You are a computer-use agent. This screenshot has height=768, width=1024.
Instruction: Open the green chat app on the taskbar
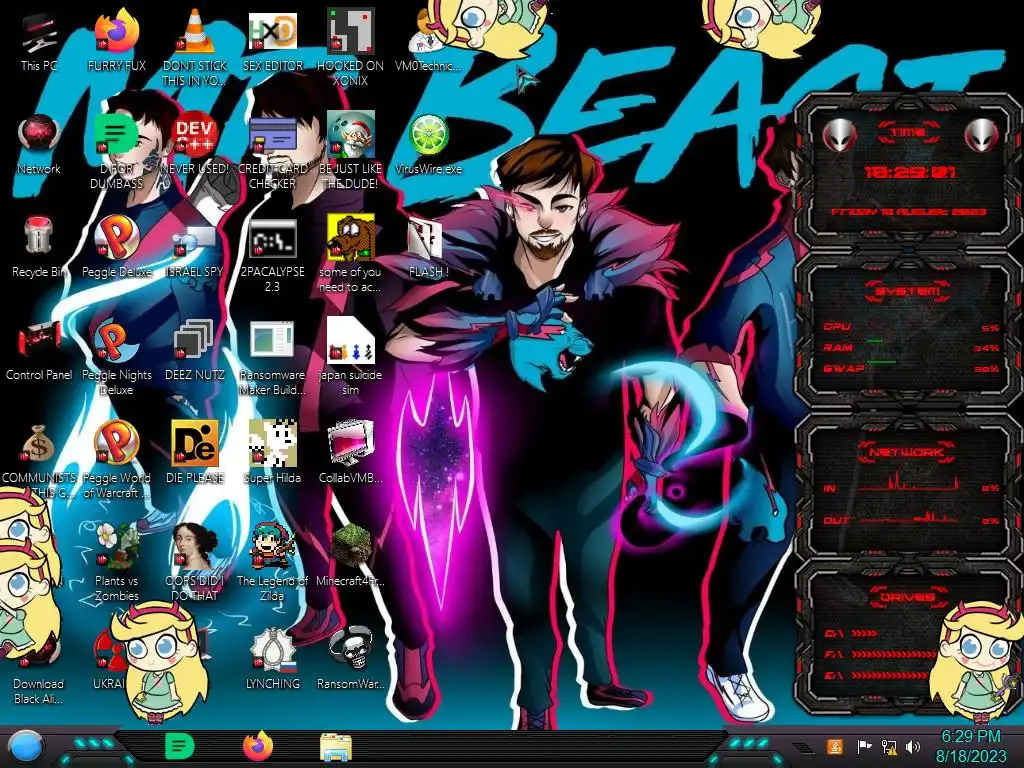point(180,746)
